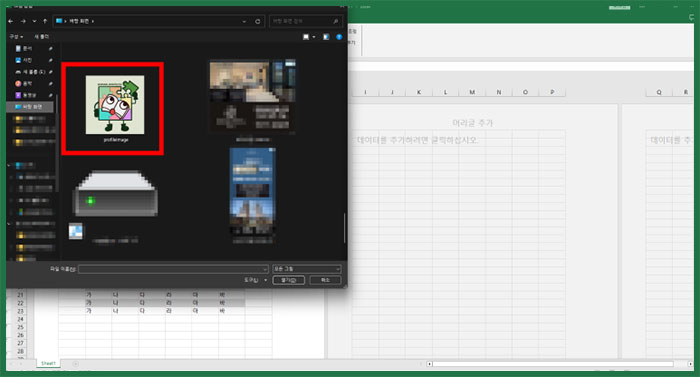
Task: Click cell containing 다 in row 21
Action: [142, 294]
